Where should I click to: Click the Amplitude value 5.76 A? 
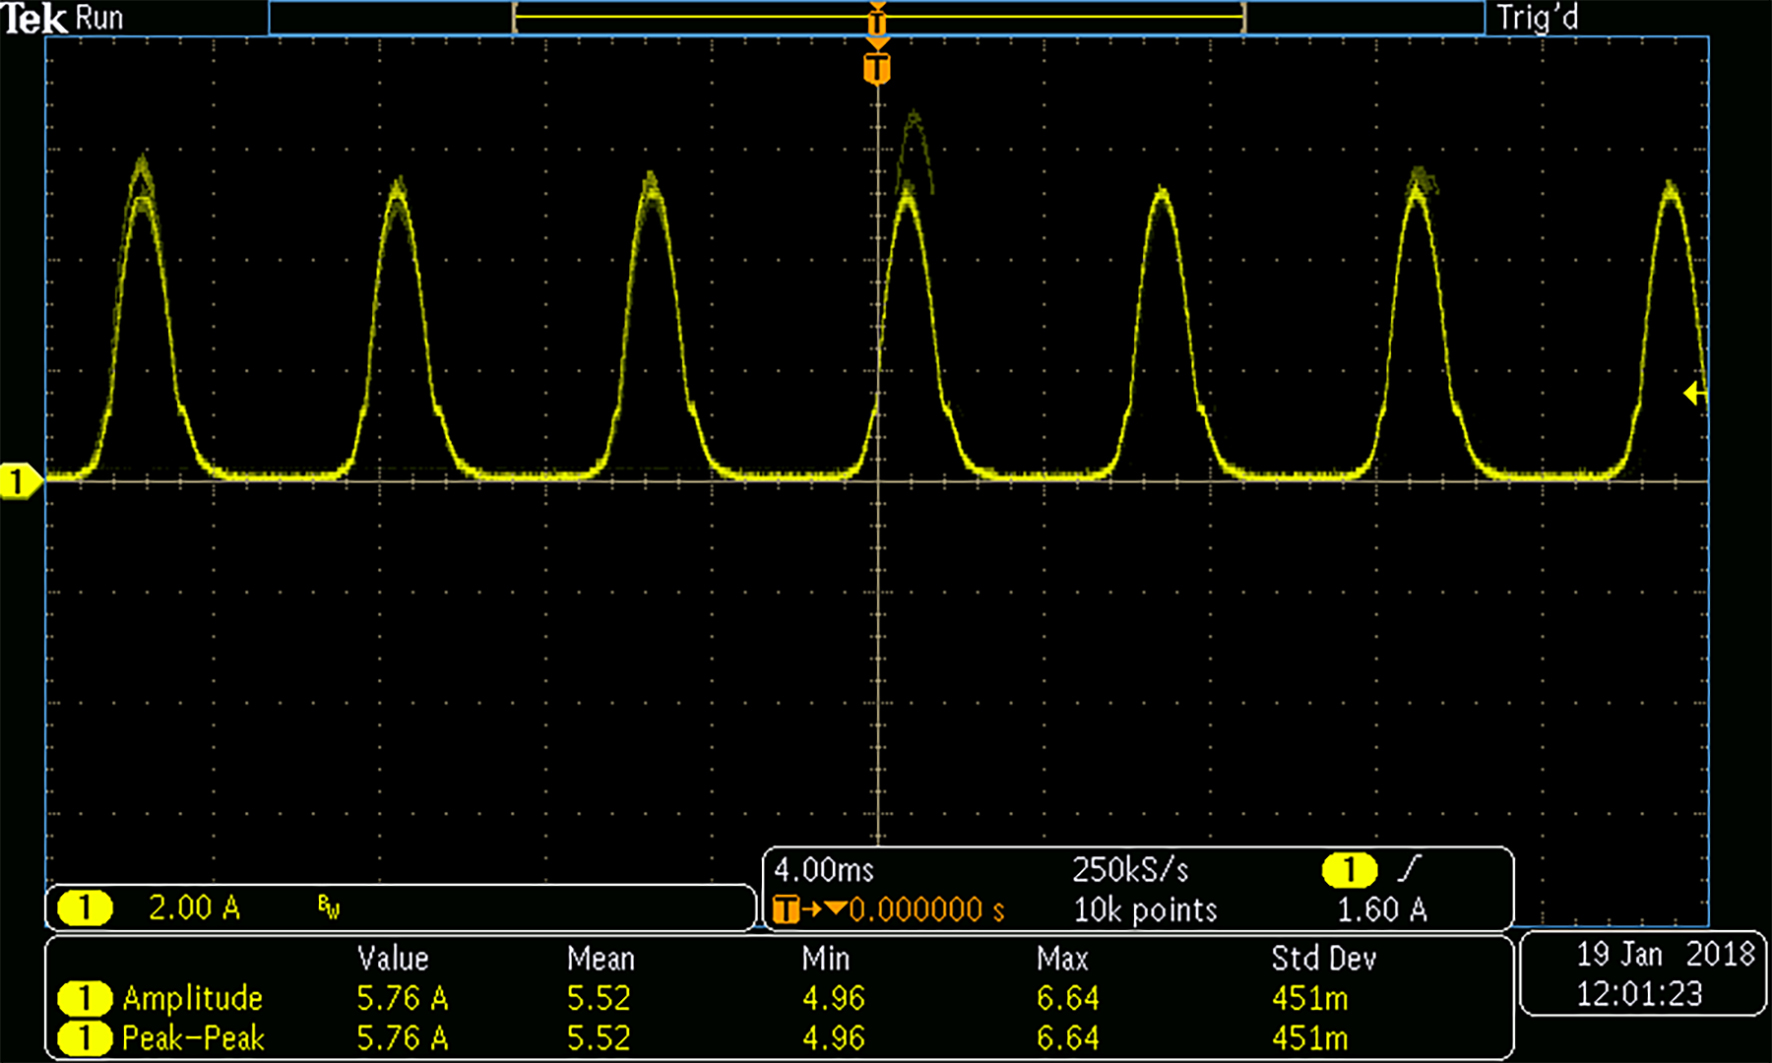click(402, 998)
